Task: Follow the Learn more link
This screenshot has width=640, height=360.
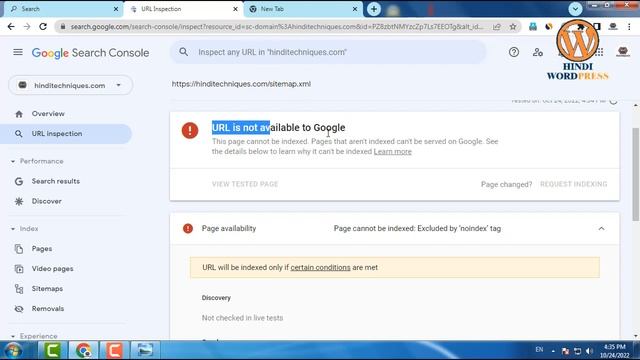Action: 393,151
